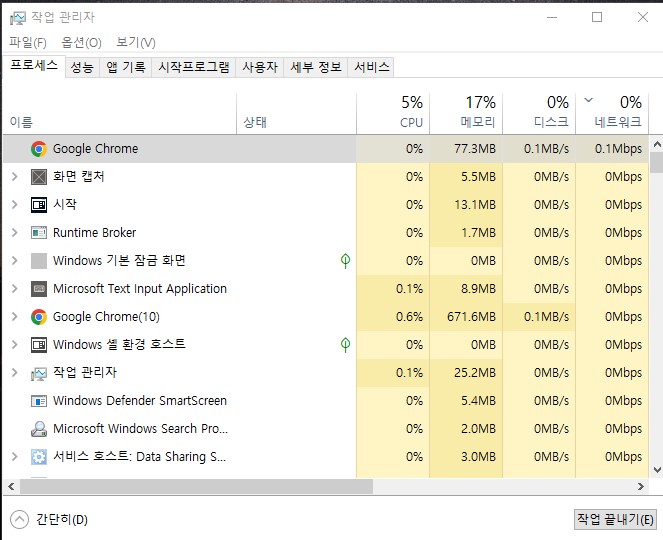Select the Windows Defender SmartScreen row name
The width and height of the screenshot is (663, 540).
pyautogui.click(x=140, y=400)
